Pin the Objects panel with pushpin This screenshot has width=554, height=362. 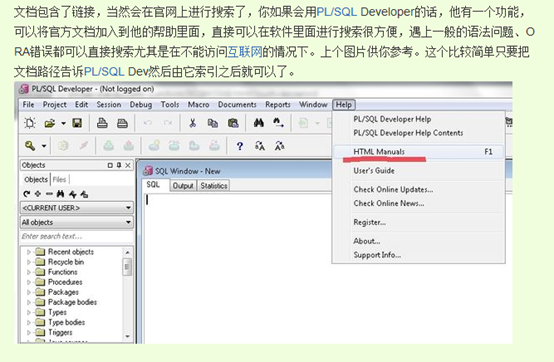119,165
